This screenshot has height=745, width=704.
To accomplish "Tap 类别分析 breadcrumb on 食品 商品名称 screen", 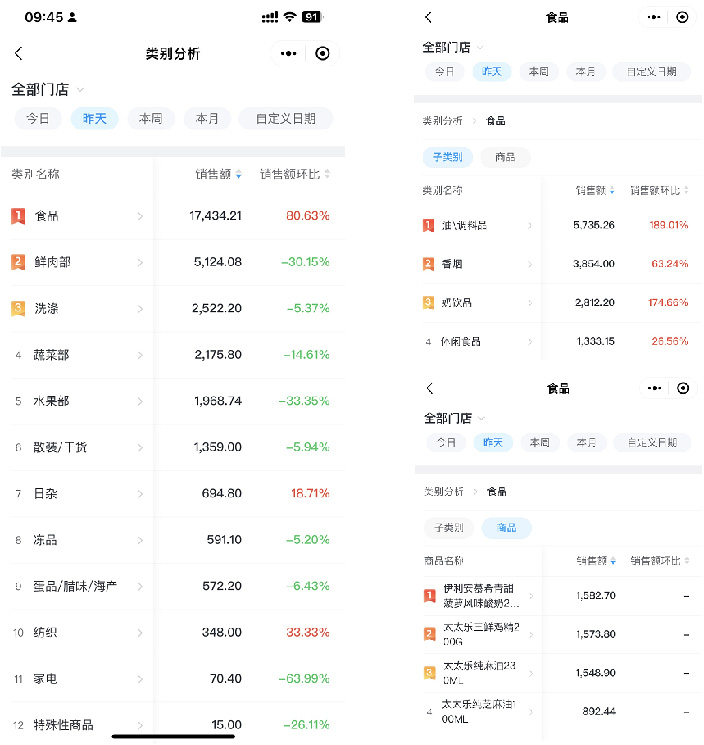I will pos(444,492).
